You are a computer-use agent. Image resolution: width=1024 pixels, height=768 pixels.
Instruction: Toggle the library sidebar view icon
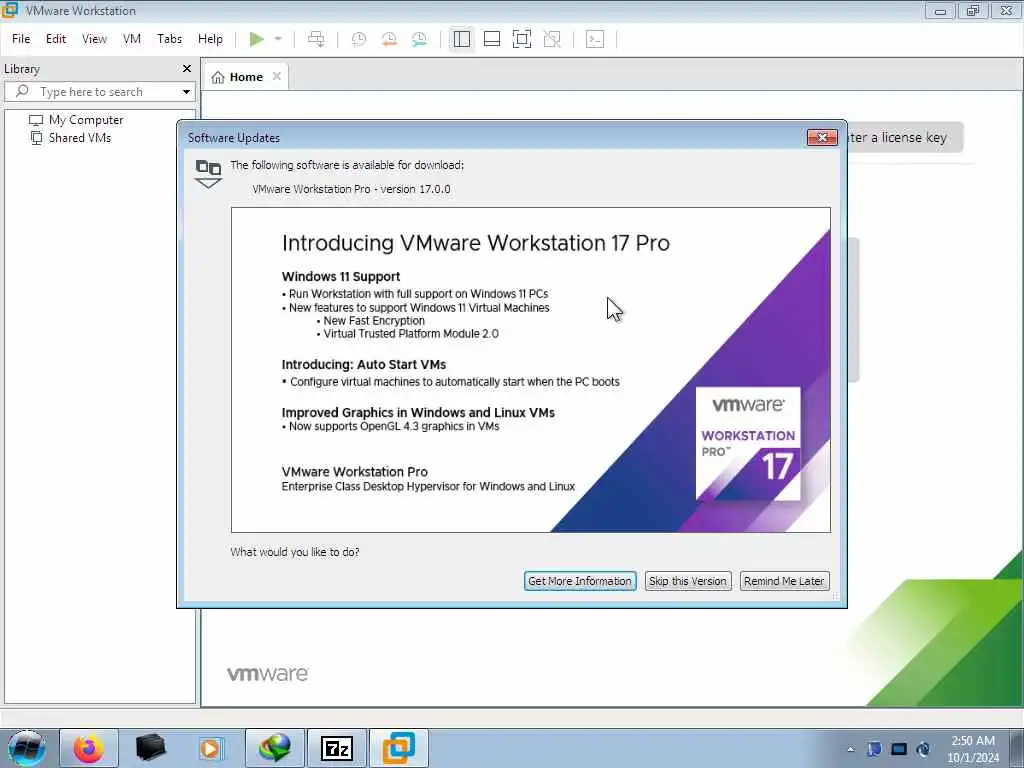[462, 39]
